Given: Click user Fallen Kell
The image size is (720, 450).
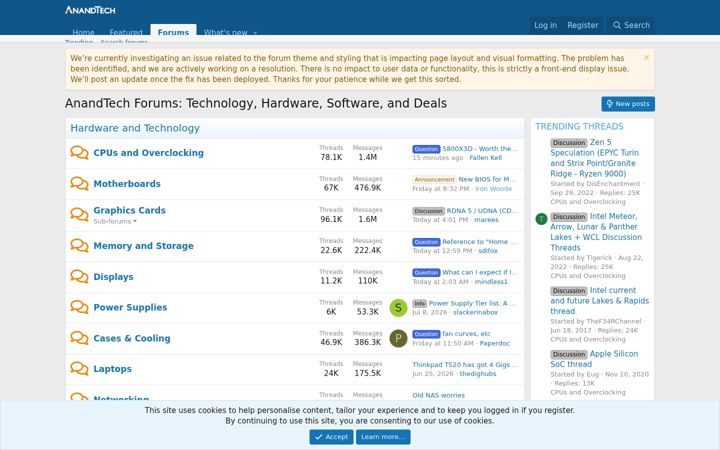Looking at the screenshot, I should coord(485,158).
